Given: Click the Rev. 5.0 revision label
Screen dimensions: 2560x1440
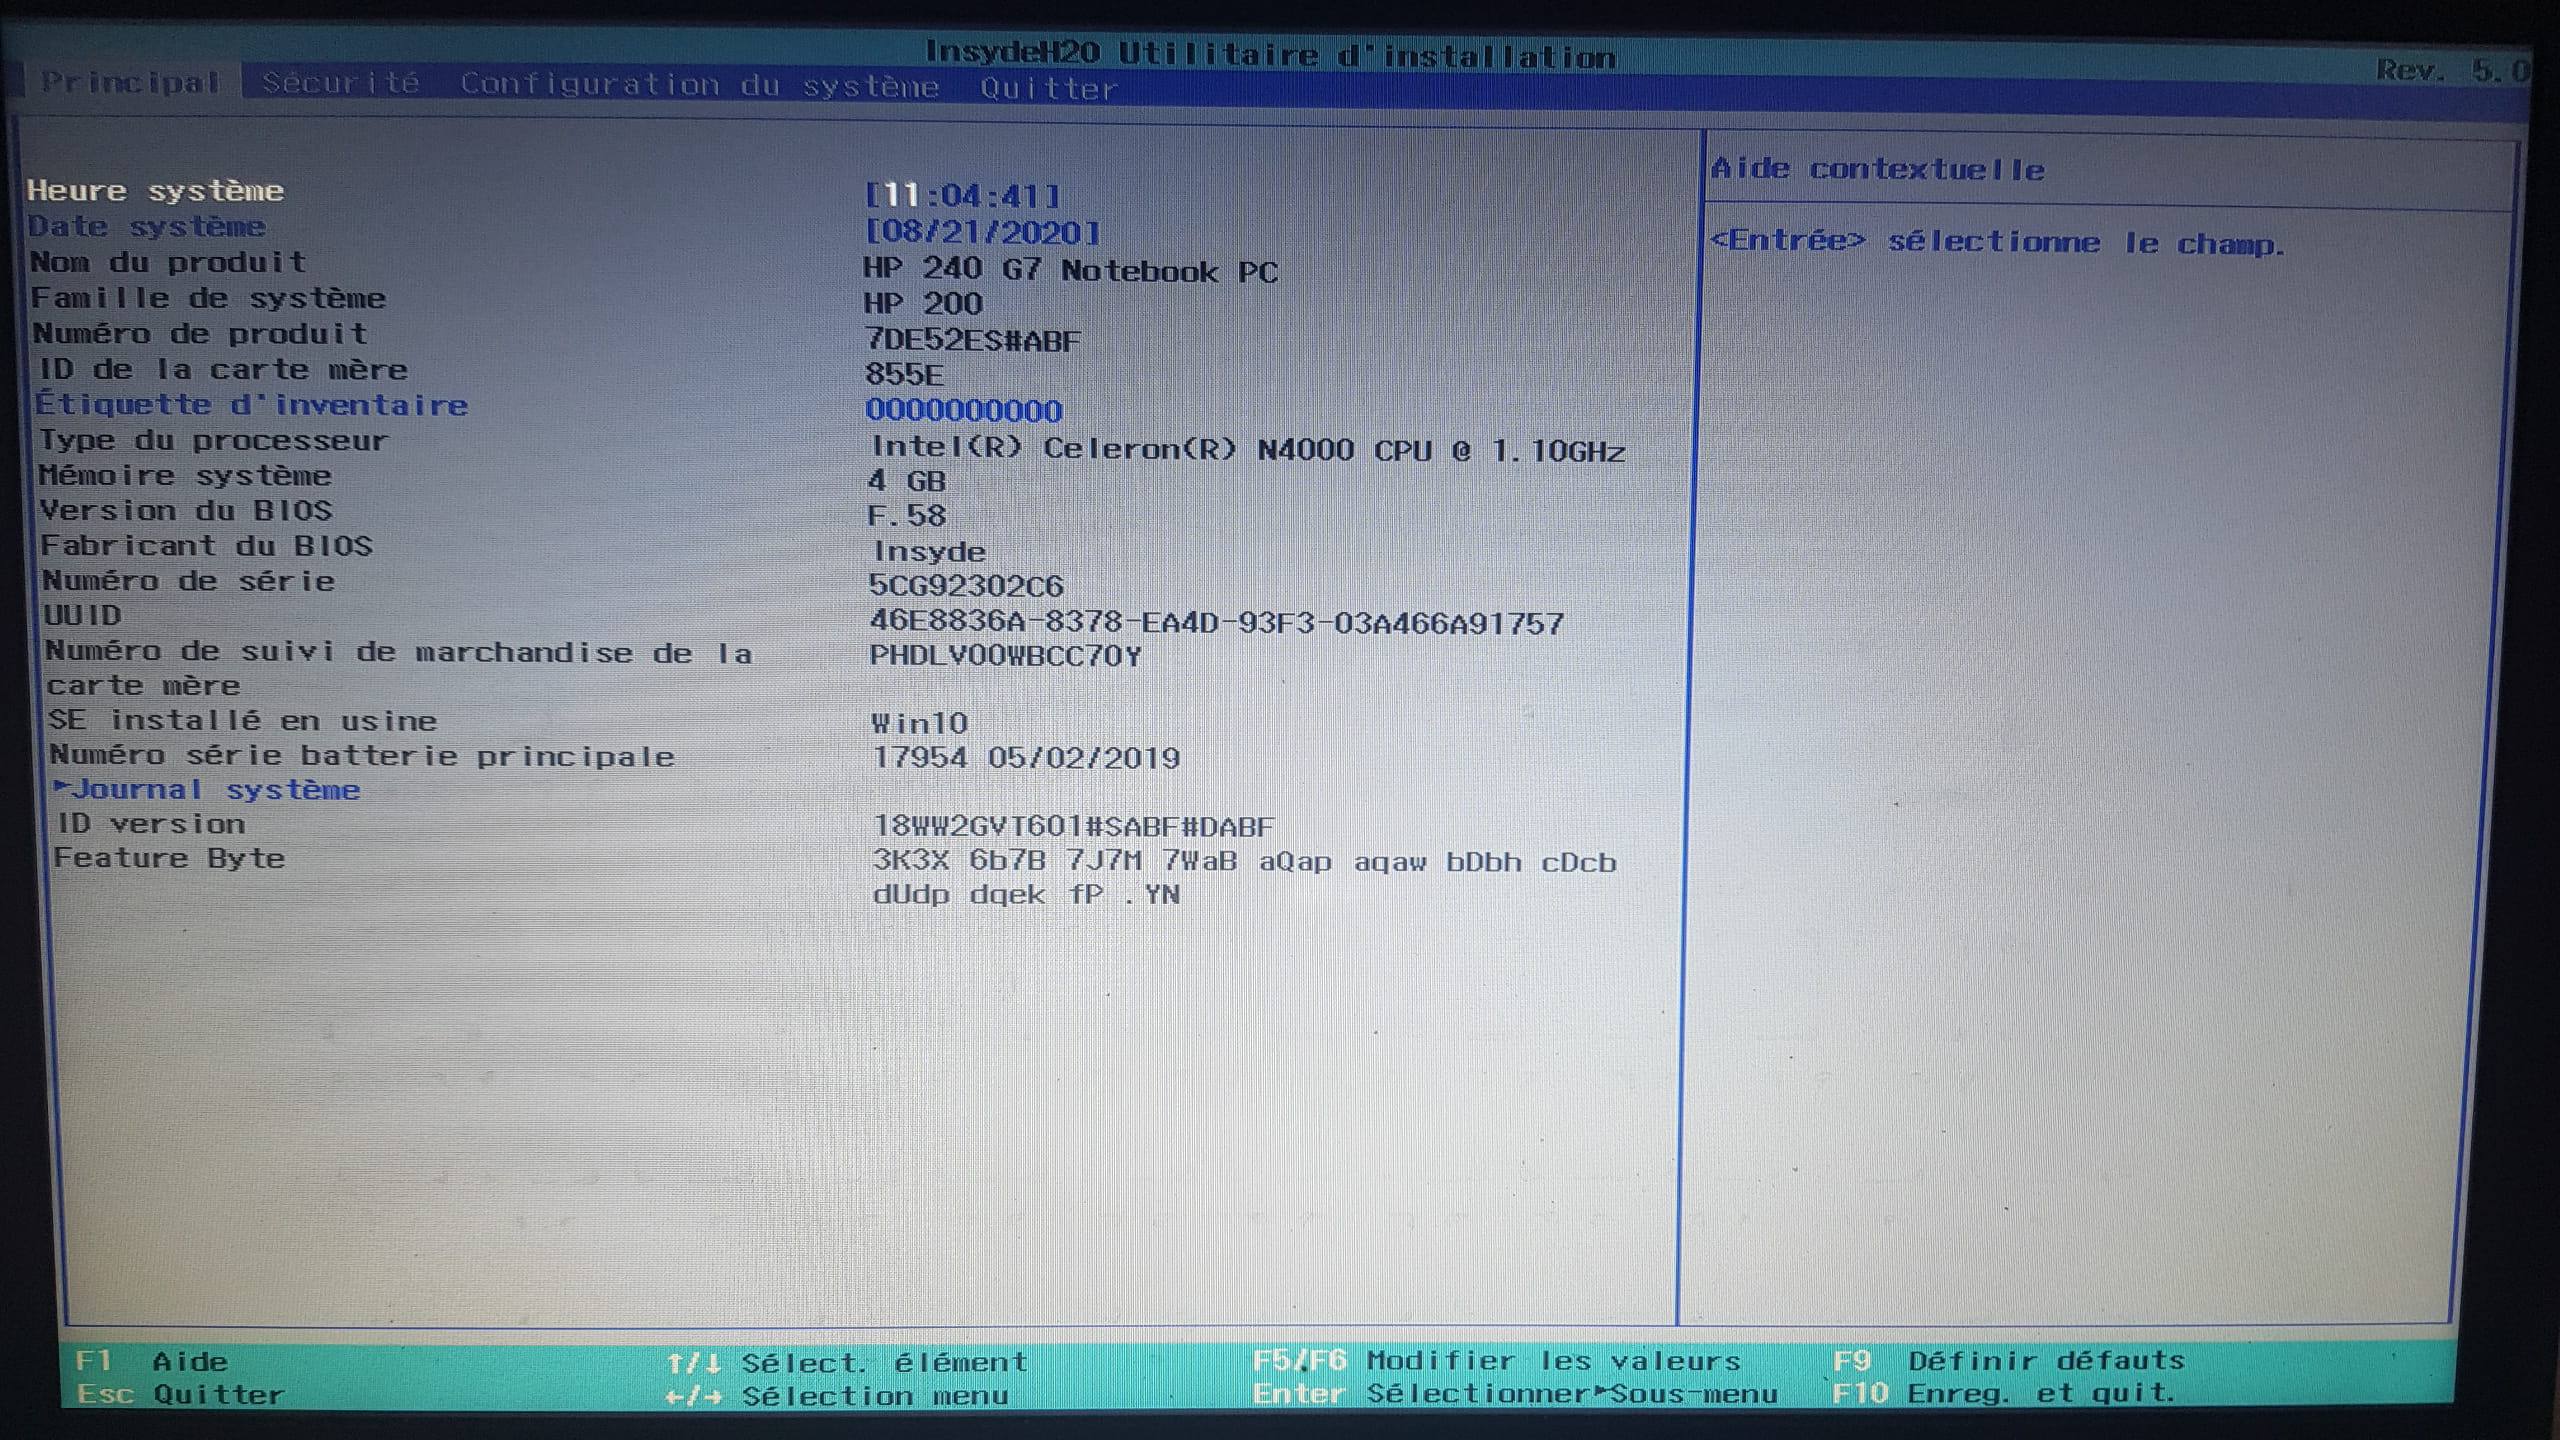Looking at the screenshot, I should 2452,70.
